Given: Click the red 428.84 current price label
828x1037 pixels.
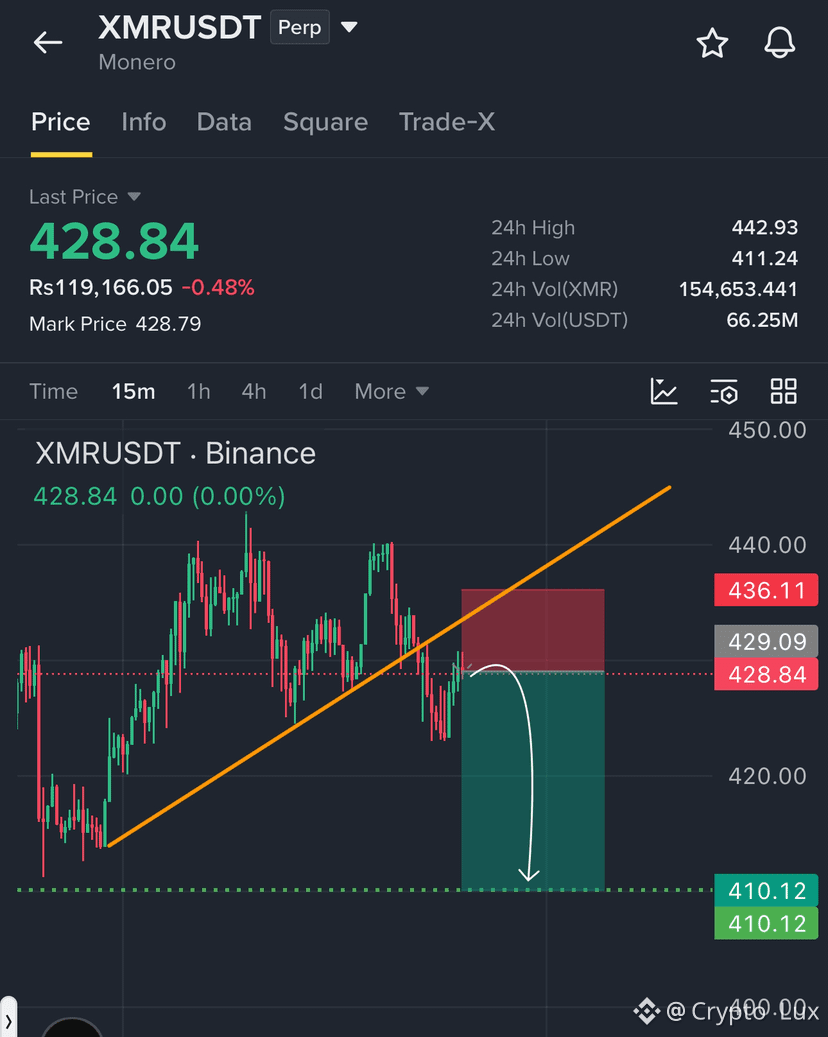Looking at the screenshot, I should pyautogui.click(x=766, y=674).
